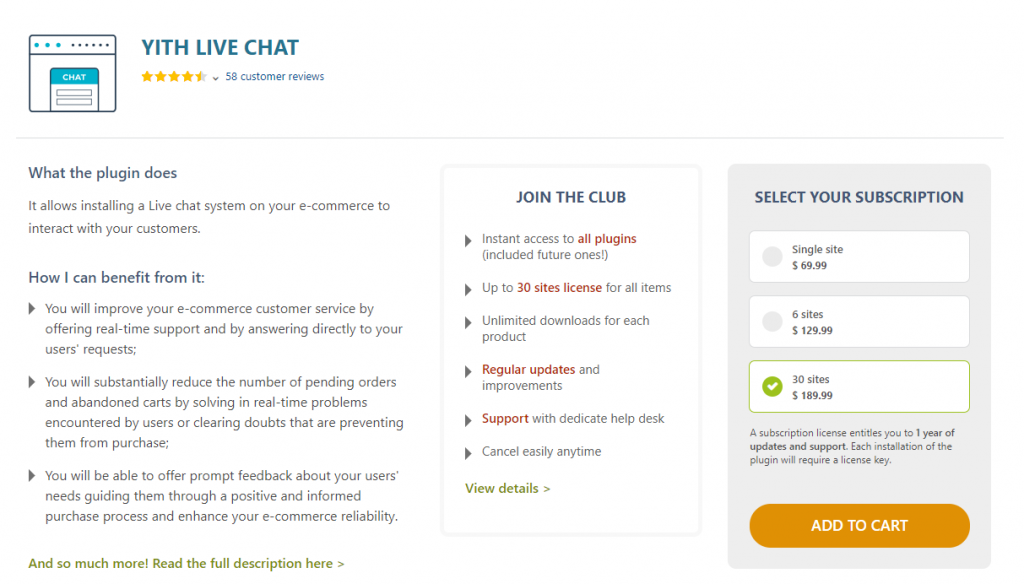
Task: Expand the rating breakdown chevron
Action: coord(216,78)
